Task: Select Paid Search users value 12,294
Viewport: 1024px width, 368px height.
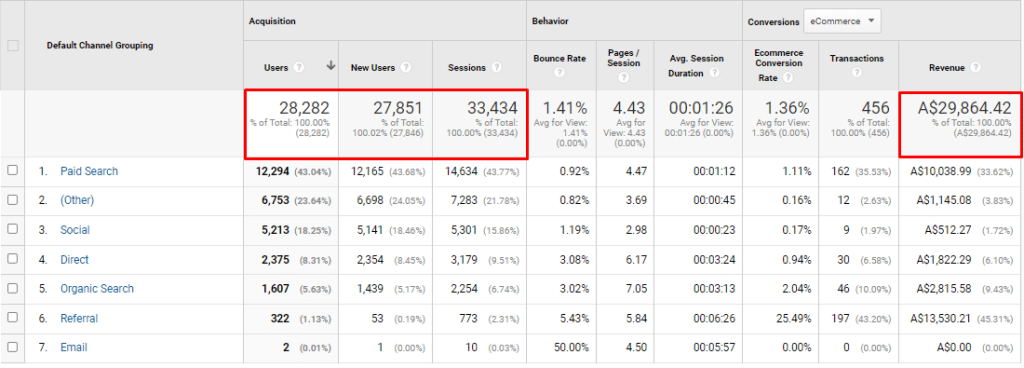Action: tap(271, 171)
